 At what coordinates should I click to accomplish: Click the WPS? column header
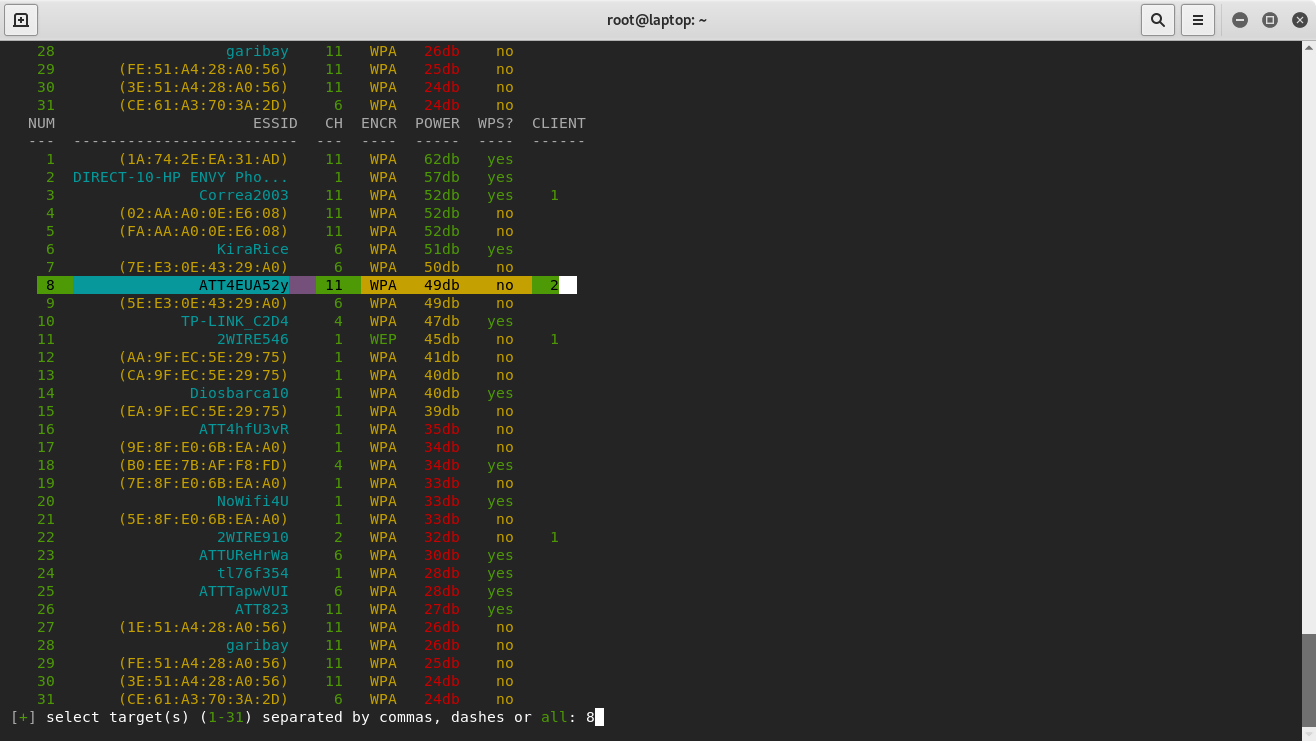point(495,123)
